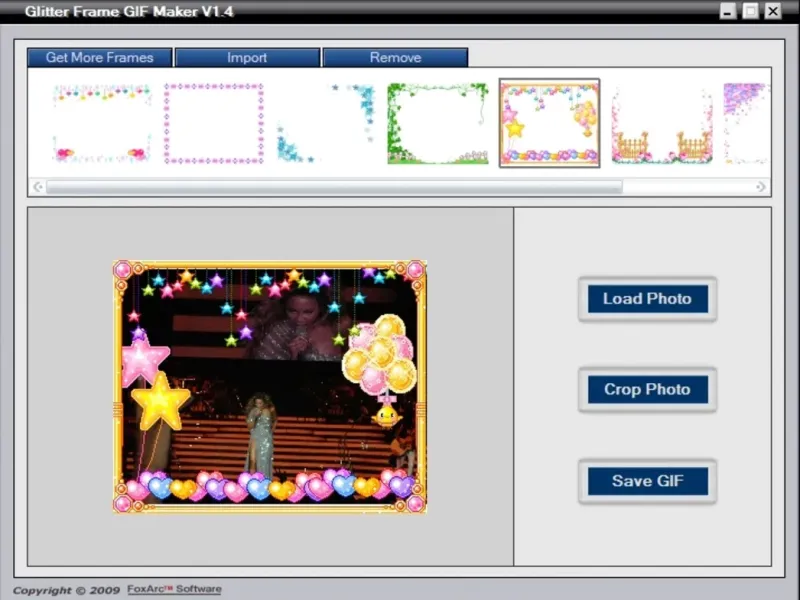This screenshot has height=600, width=800.
Task: Click the Load Photo button
Action: [x=647, y=299]
